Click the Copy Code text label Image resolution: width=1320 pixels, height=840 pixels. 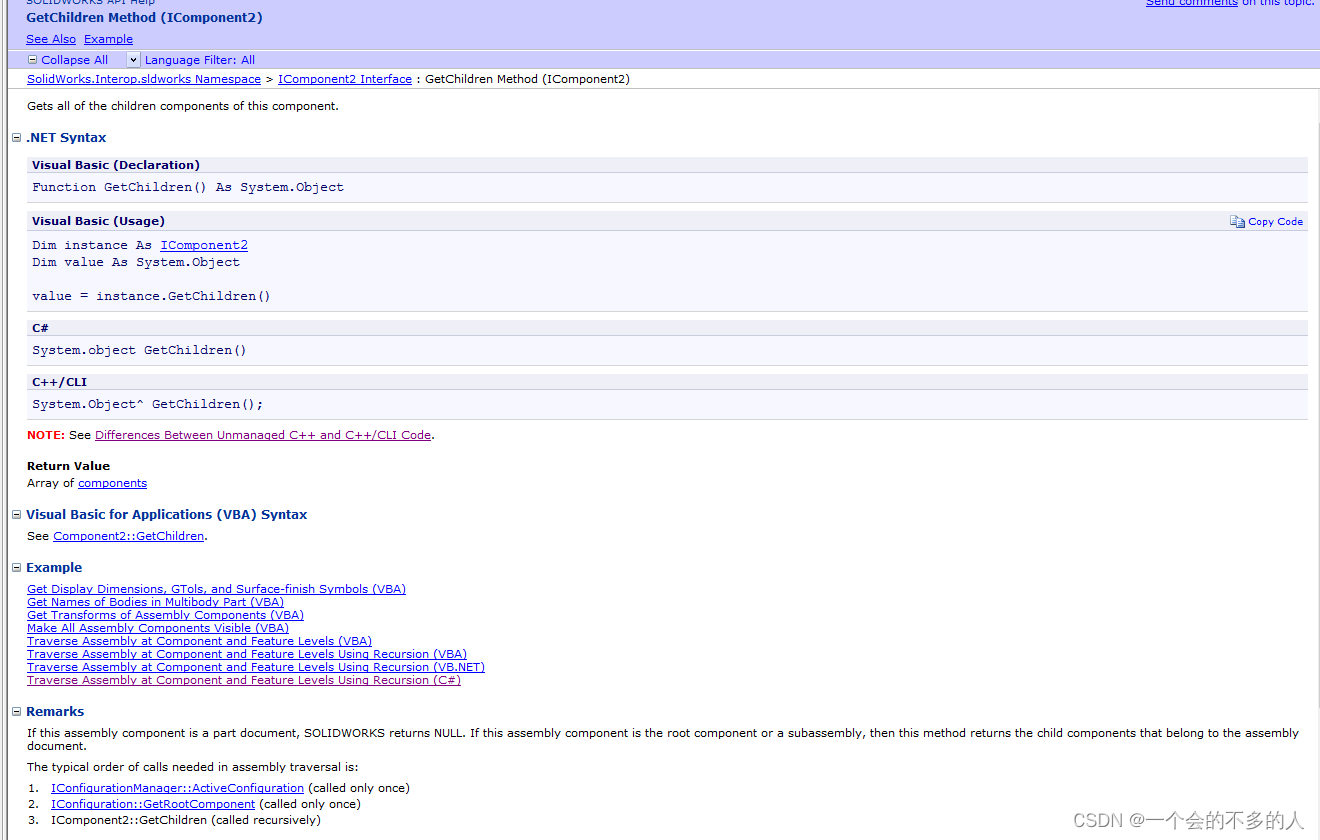click(1276, 222)
